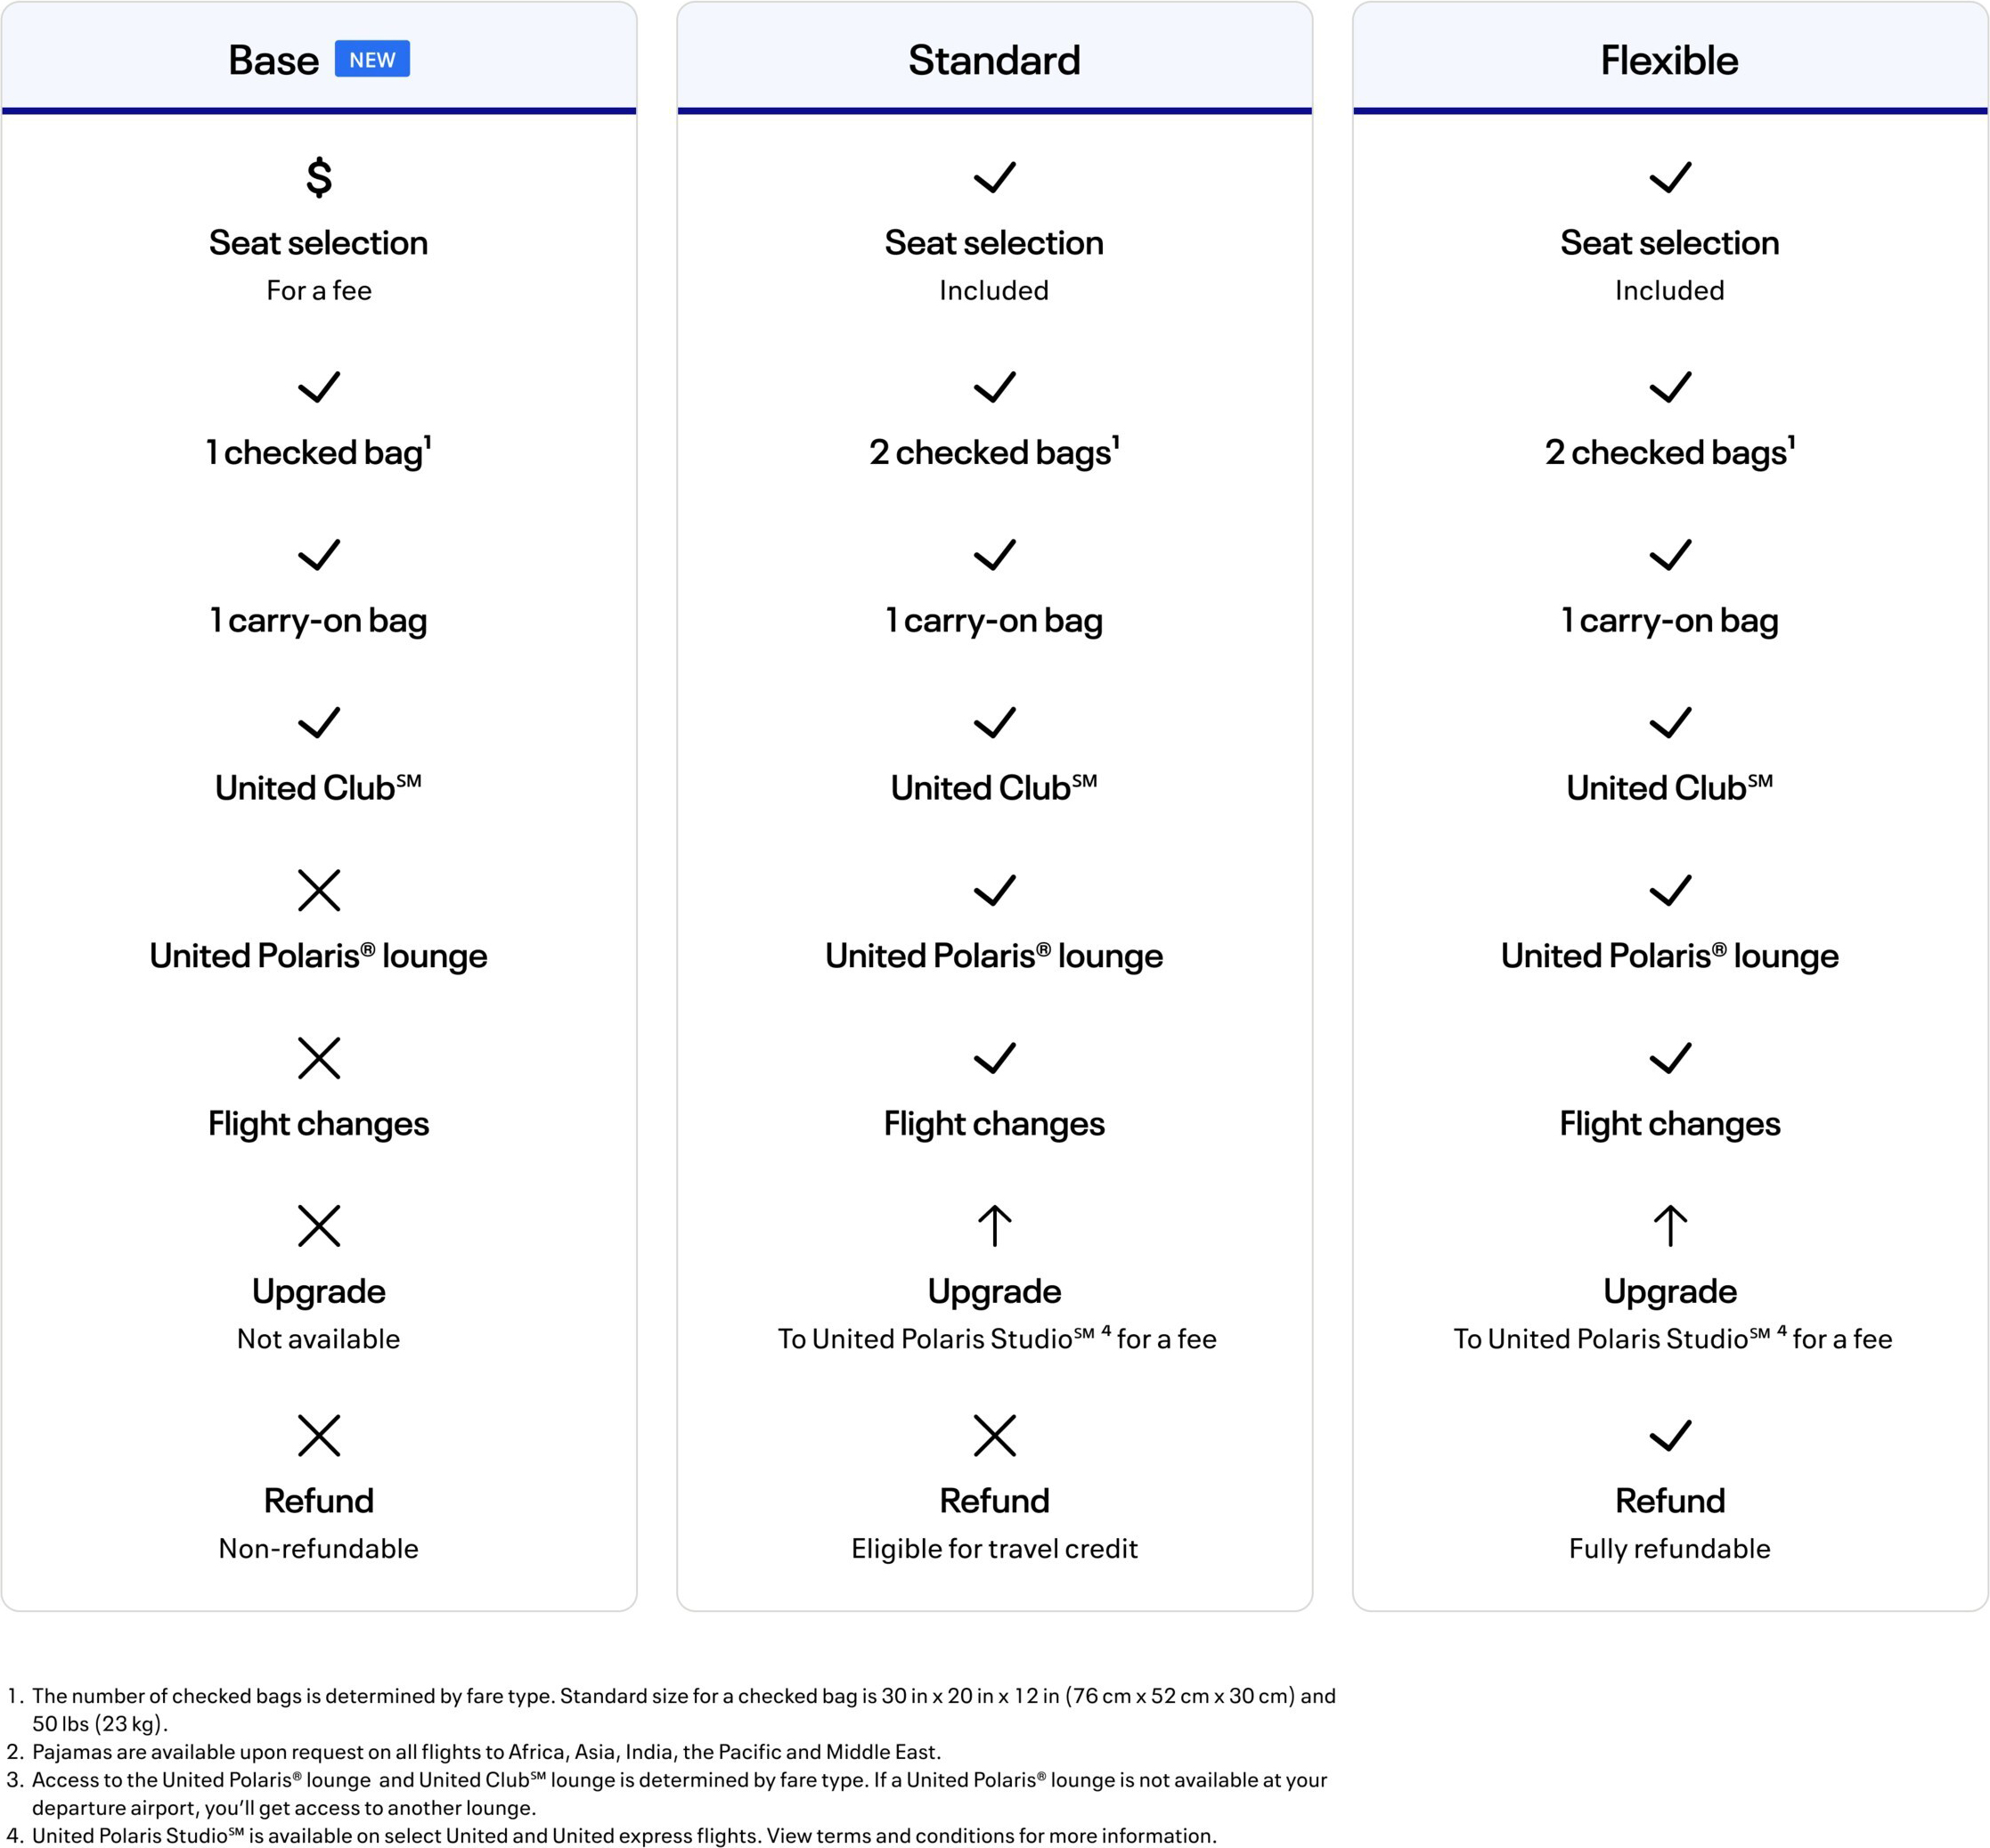This screenshot has height=1848, width=1990.
Task: Click the X icon above Standard Refund
Action: pos(994,1435)
